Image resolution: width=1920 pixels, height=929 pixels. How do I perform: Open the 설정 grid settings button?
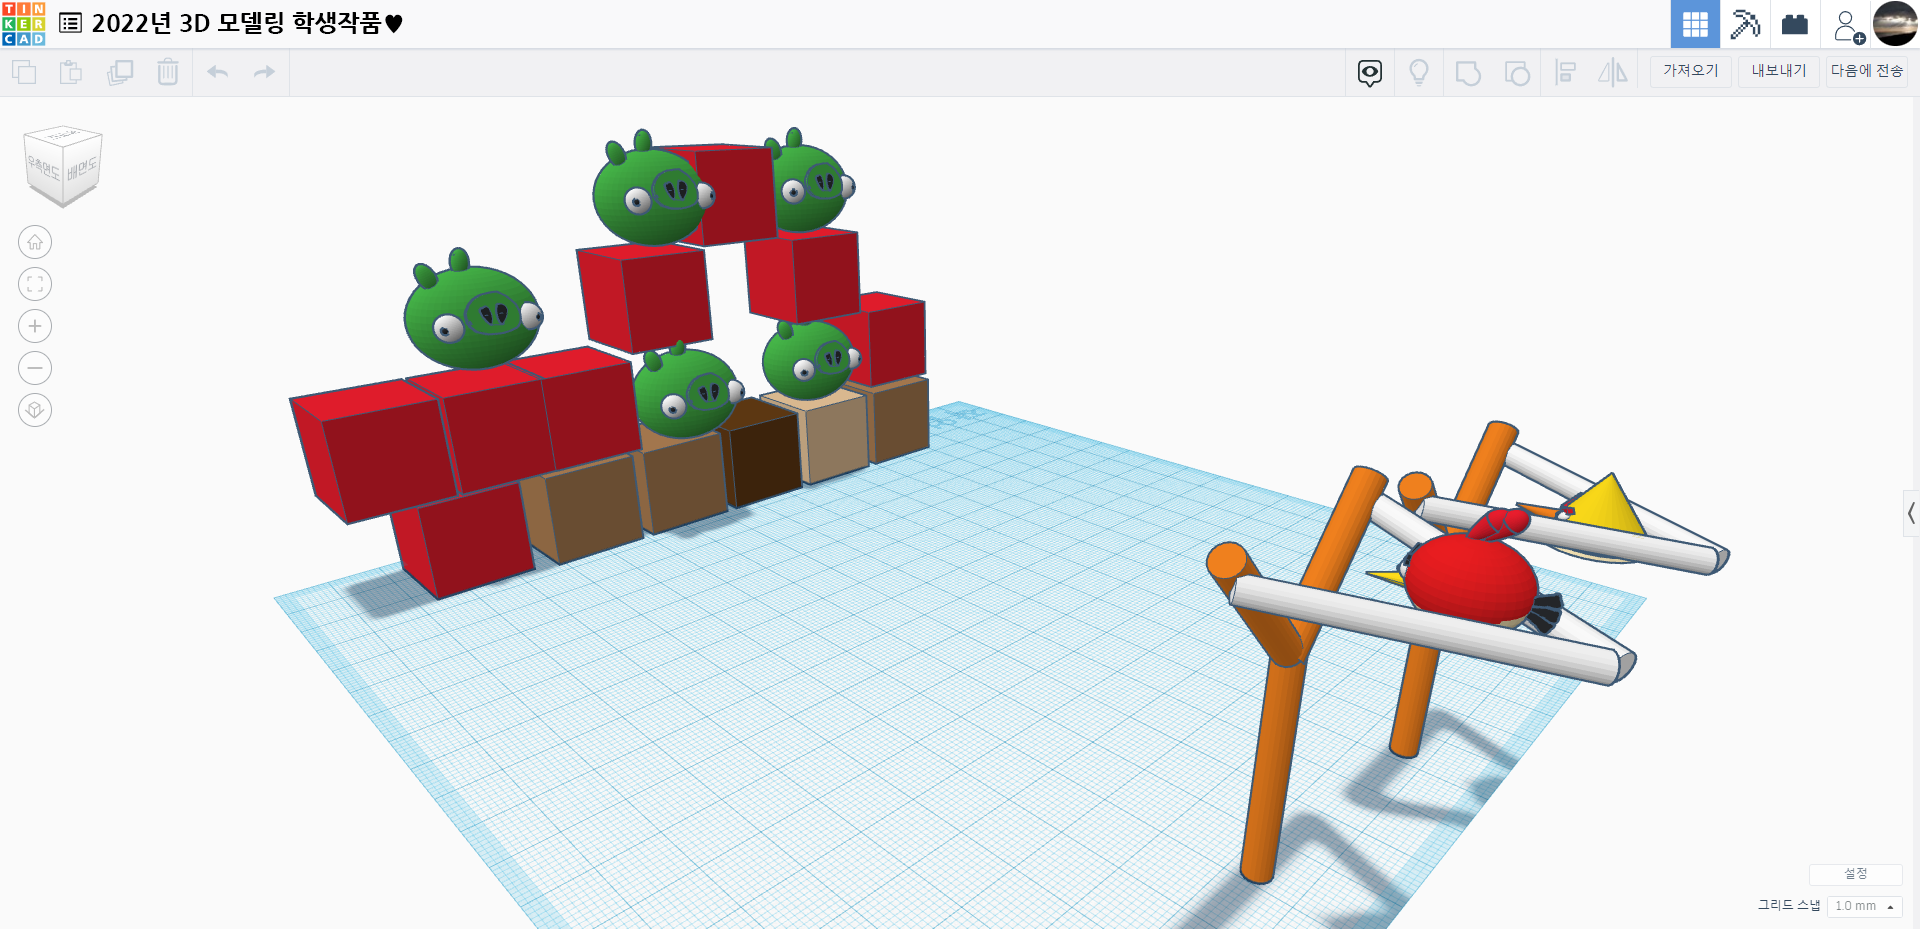click(1856, 874)
